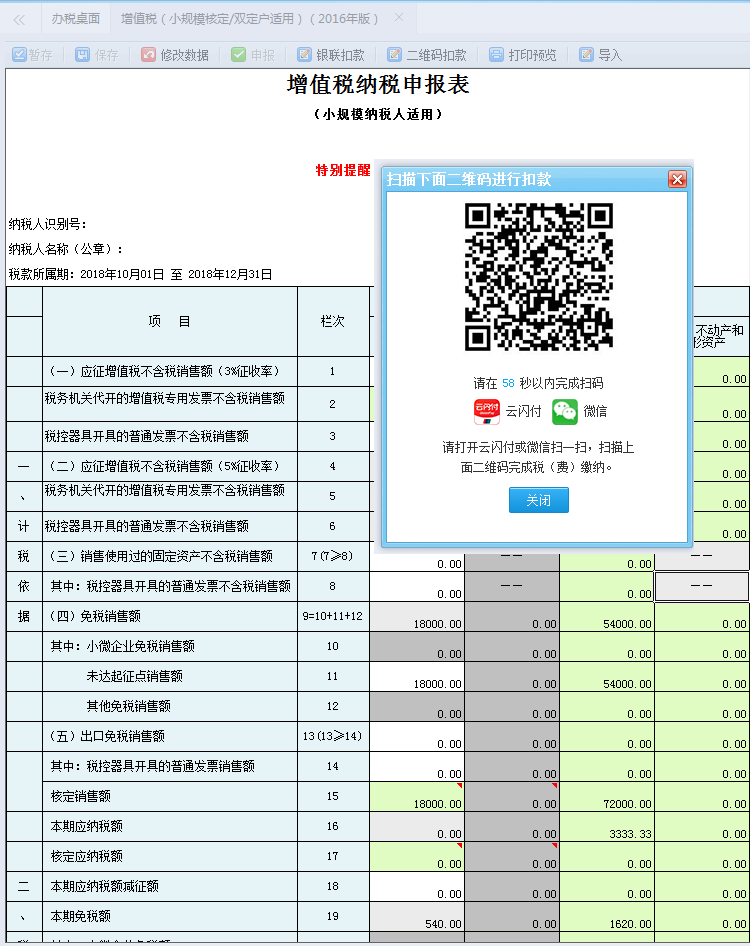Click the 未达起征点销售额 cell showing 54000.00
Screen dimensions: 750x946
[607, 677]
